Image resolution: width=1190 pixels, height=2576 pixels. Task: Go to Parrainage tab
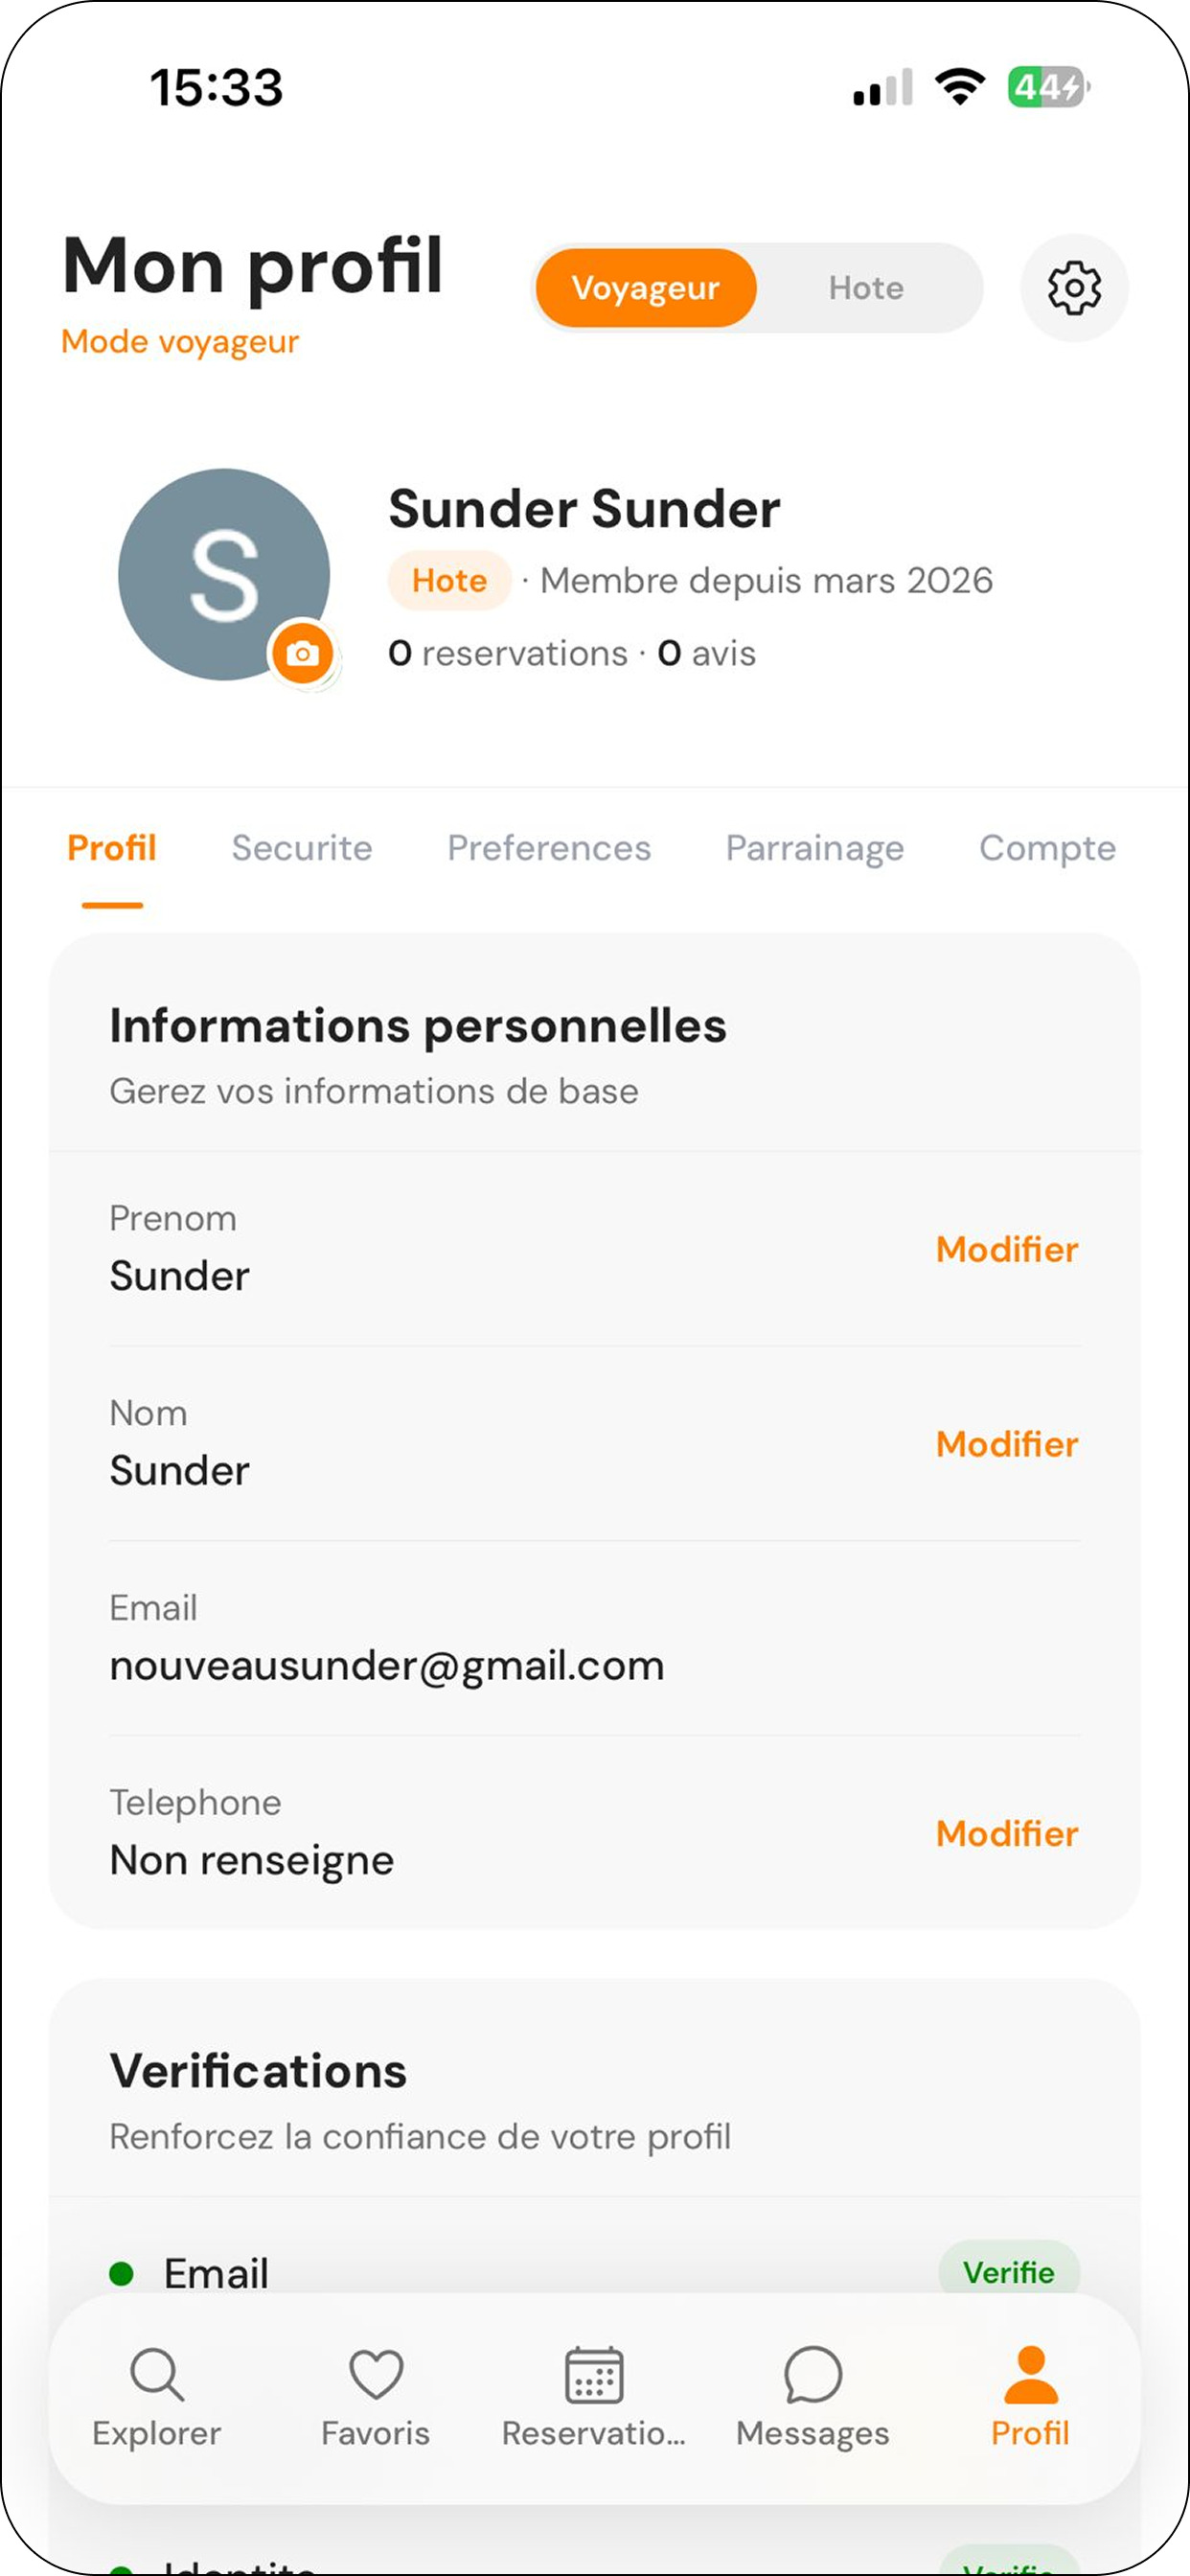(815, 848)
